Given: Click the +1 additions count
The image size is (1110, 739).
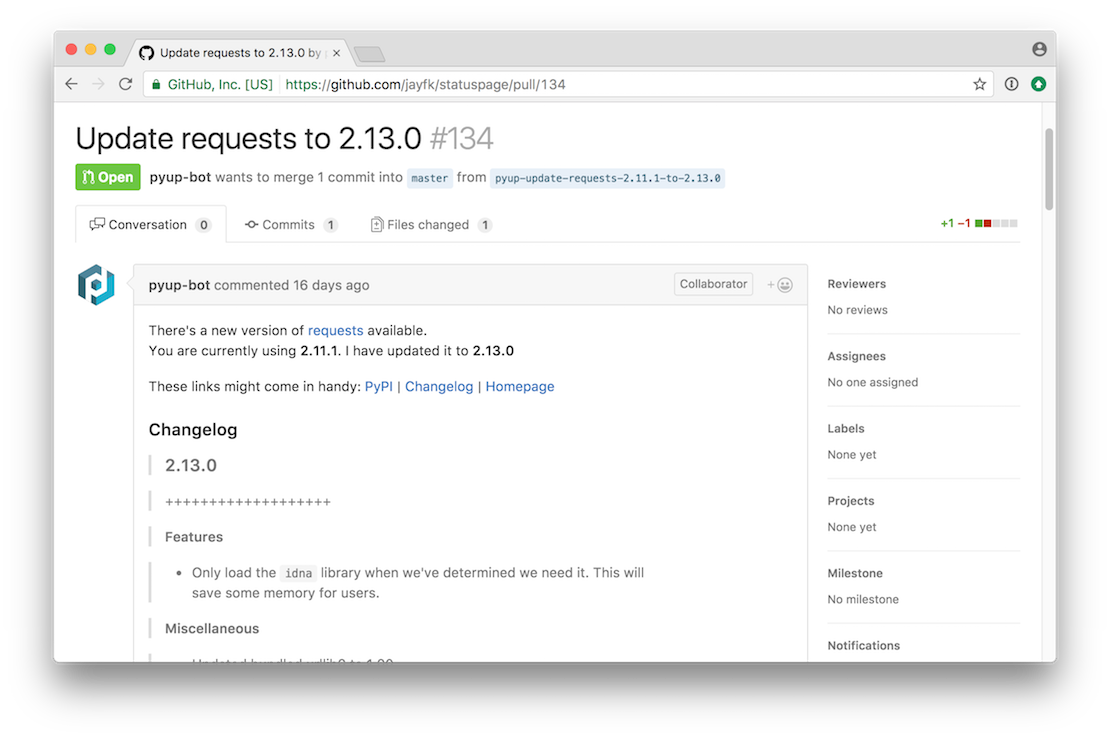Looking at the screenshot, I should pos(946,224).
